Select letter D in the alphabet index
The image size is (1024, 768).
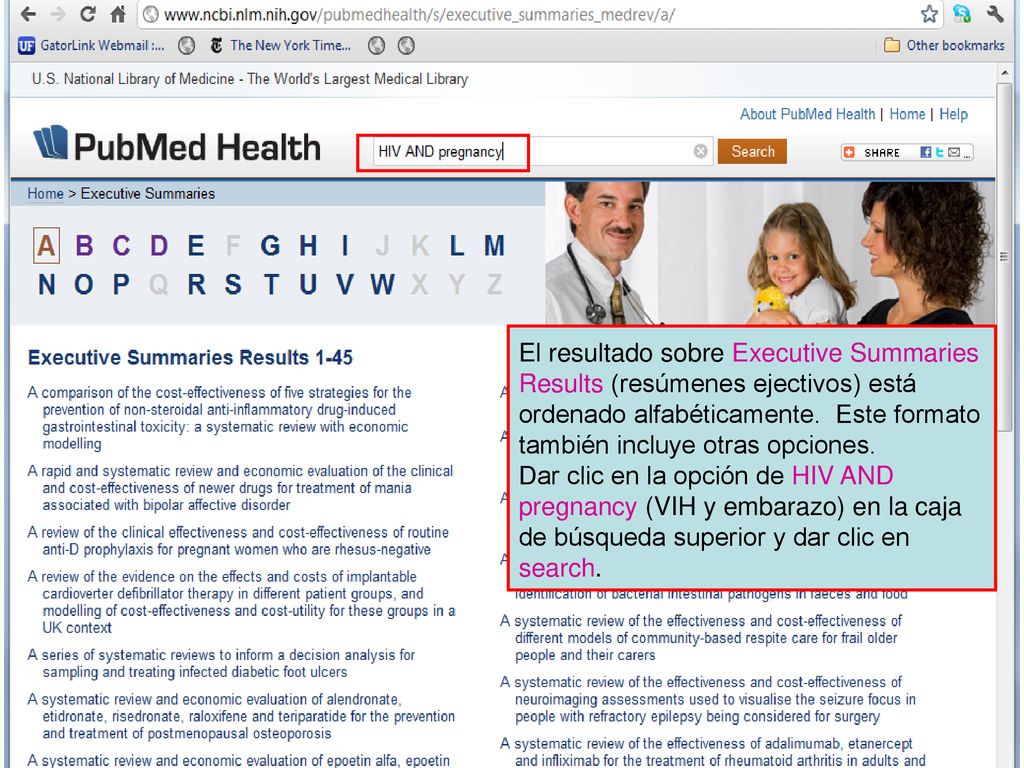[x=159, y=246]
